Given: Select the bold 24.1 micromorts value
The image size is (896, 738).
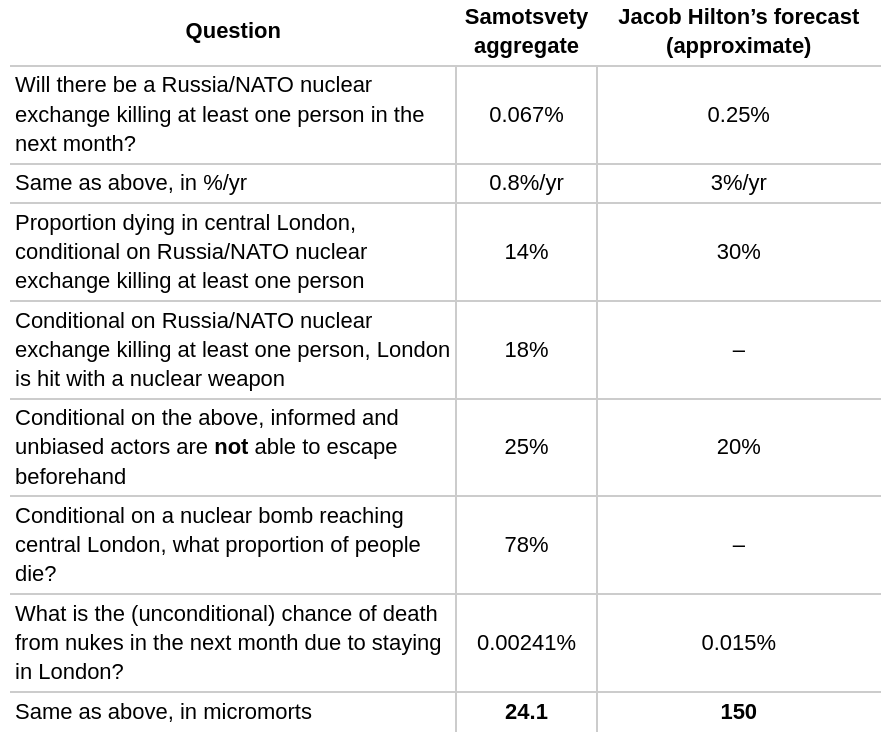Looking at the screenshot, I should (x=526, y=712).
